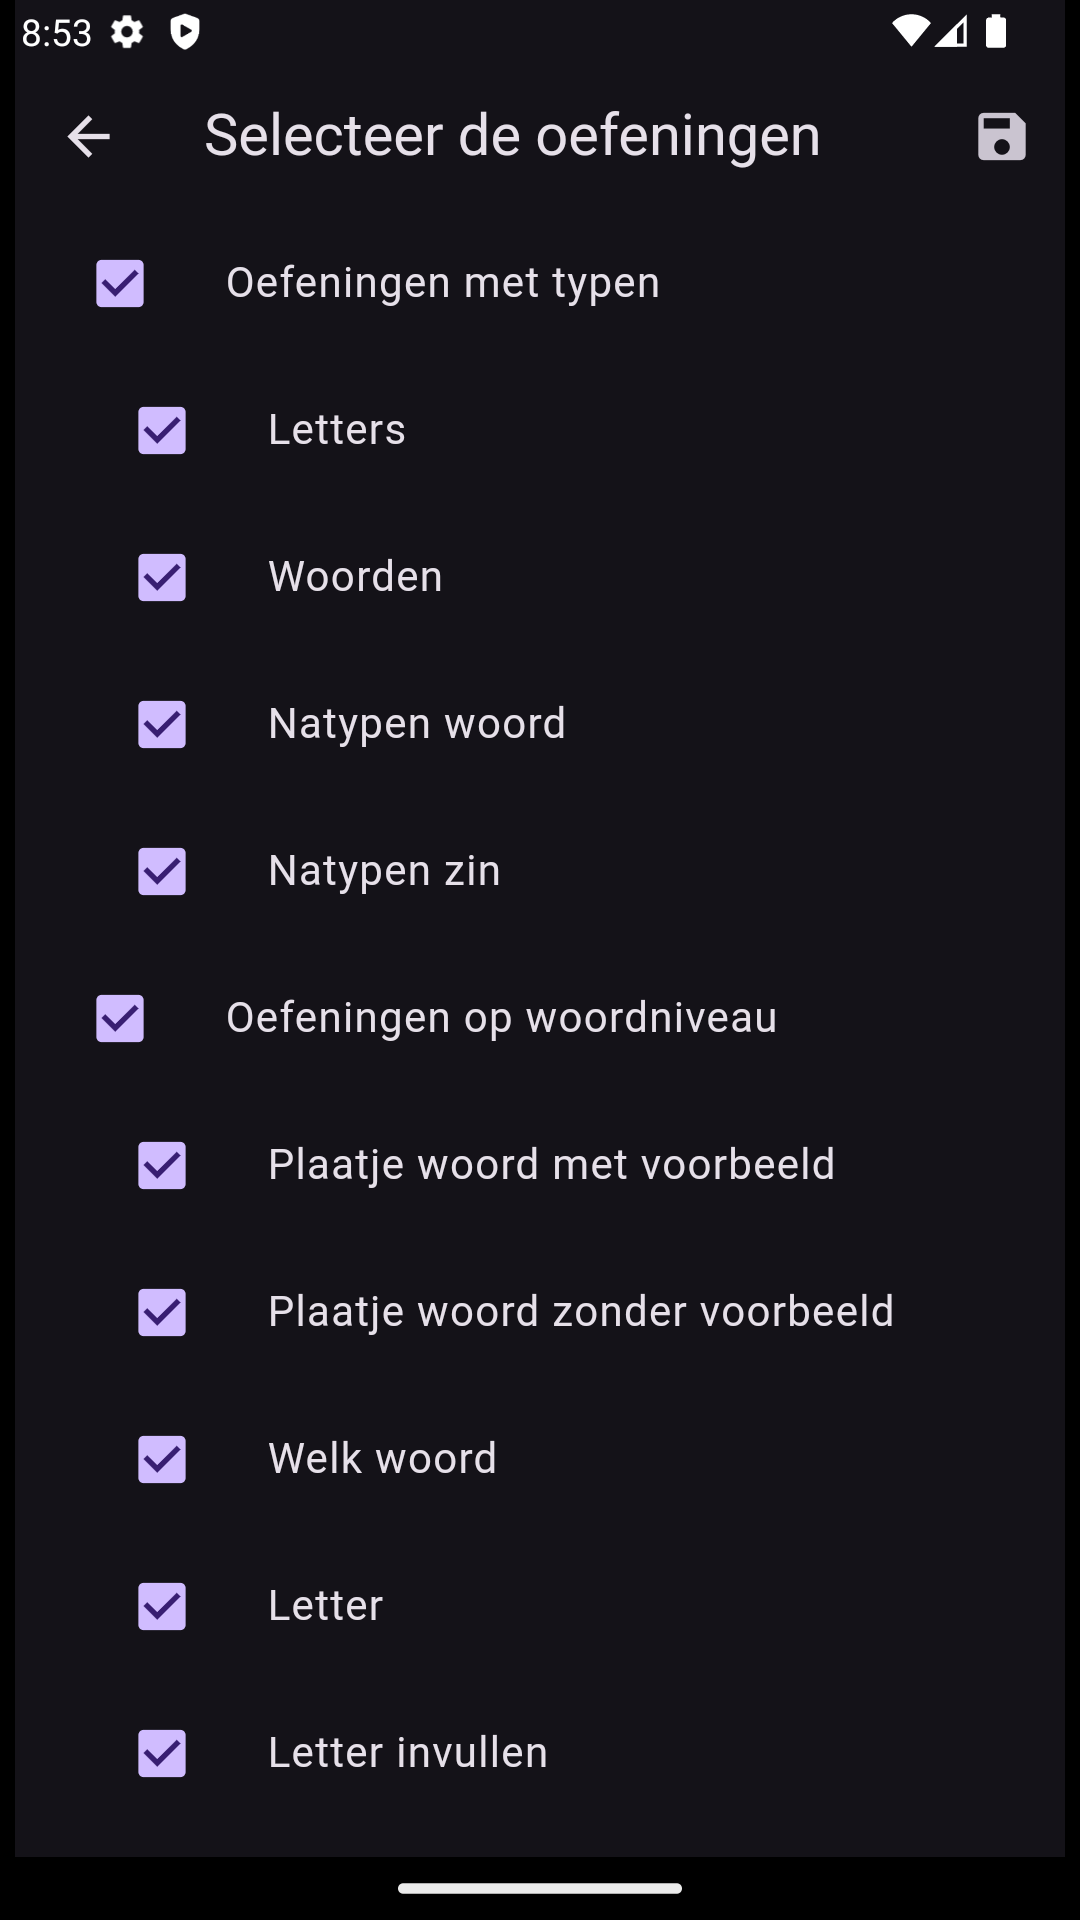This screenshot has width=1080, height=1920.
Task: Toggle the 'Natypen woord' checkbox
Action: 162,725
